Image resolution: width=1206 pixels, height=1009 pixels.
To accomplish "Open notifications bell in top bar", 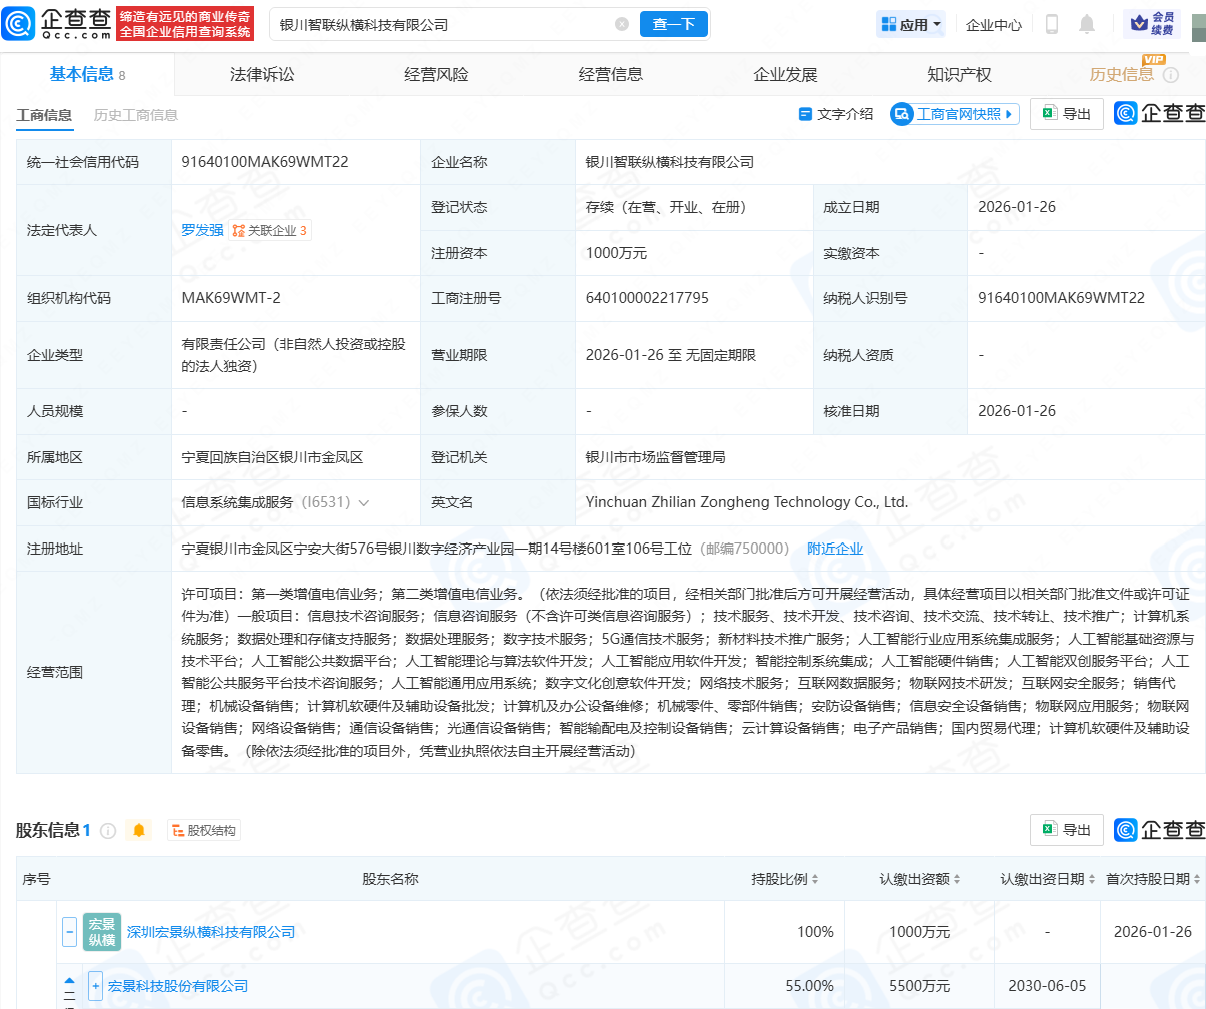I will coord(1087,24).
